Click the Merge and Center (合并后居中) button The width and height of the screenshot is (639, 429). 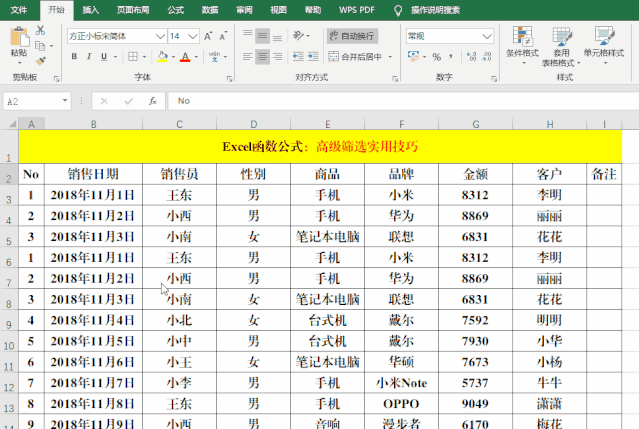click(x=360, y=57)
